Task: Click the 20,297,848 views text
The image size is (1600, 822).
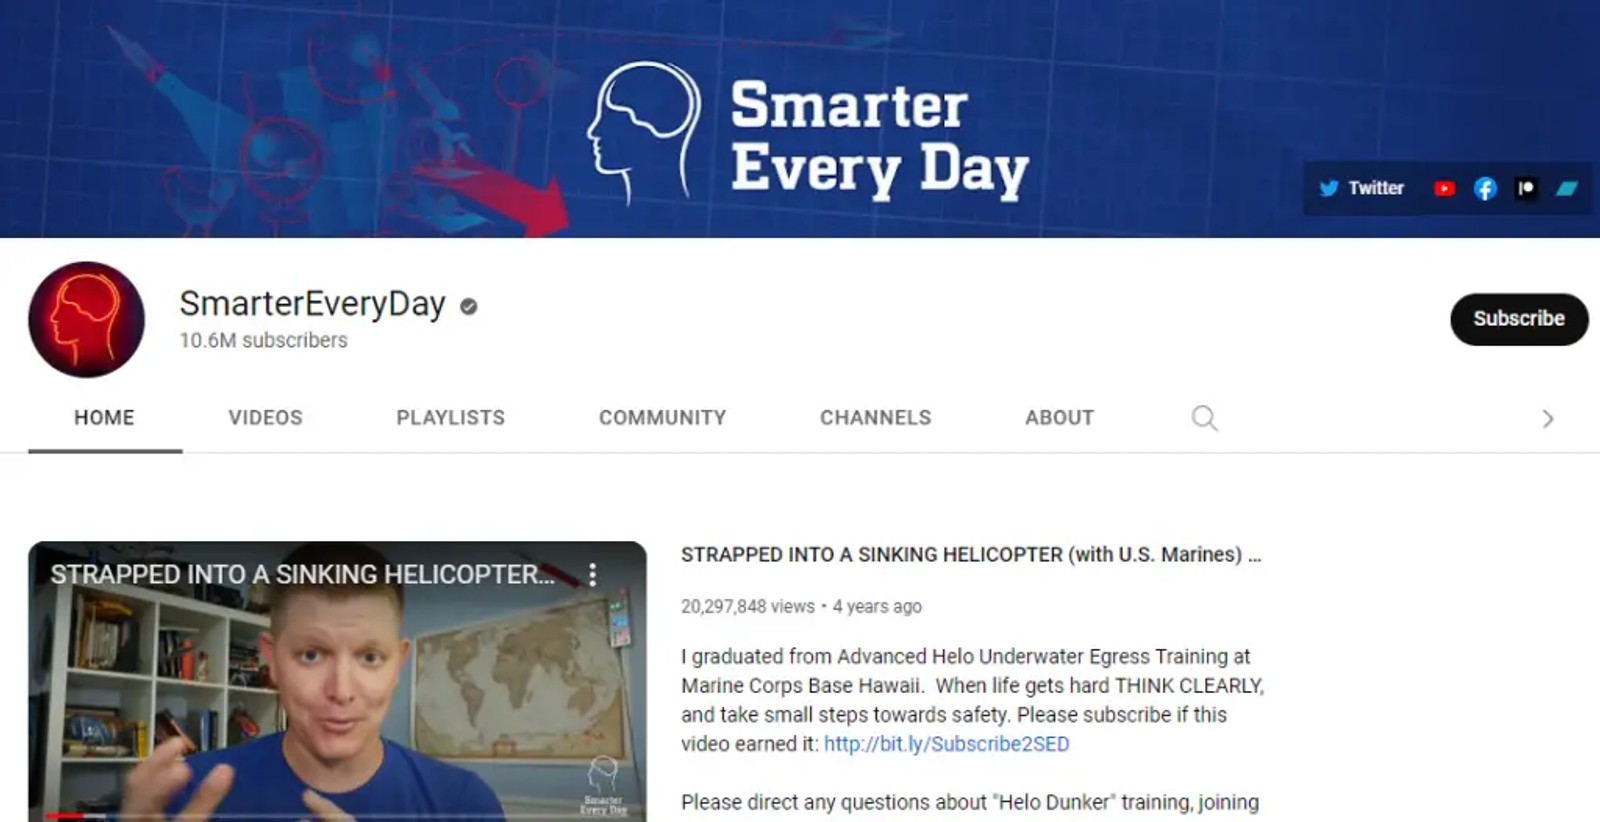Action: point(747,606)
